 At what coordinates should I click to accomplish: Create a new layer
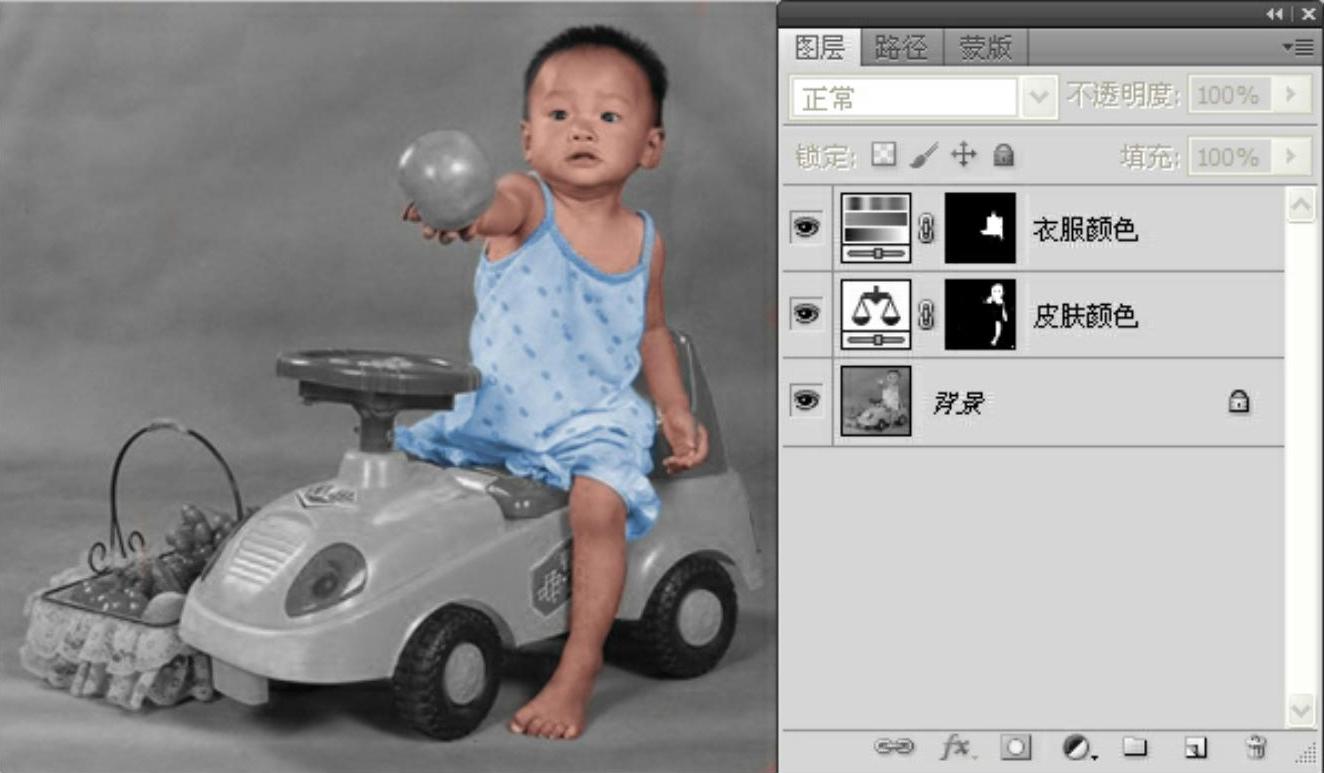1195,747
